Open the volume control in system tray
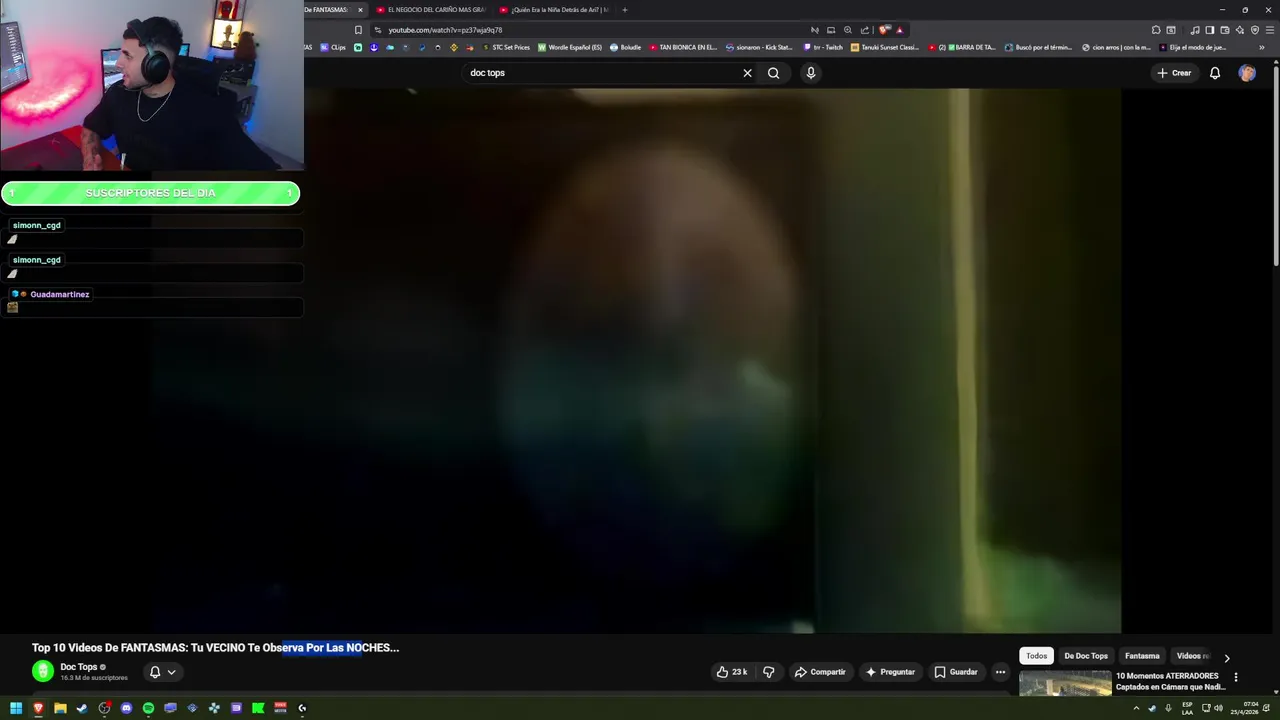1280x720 pixels. pos(1218,708)
